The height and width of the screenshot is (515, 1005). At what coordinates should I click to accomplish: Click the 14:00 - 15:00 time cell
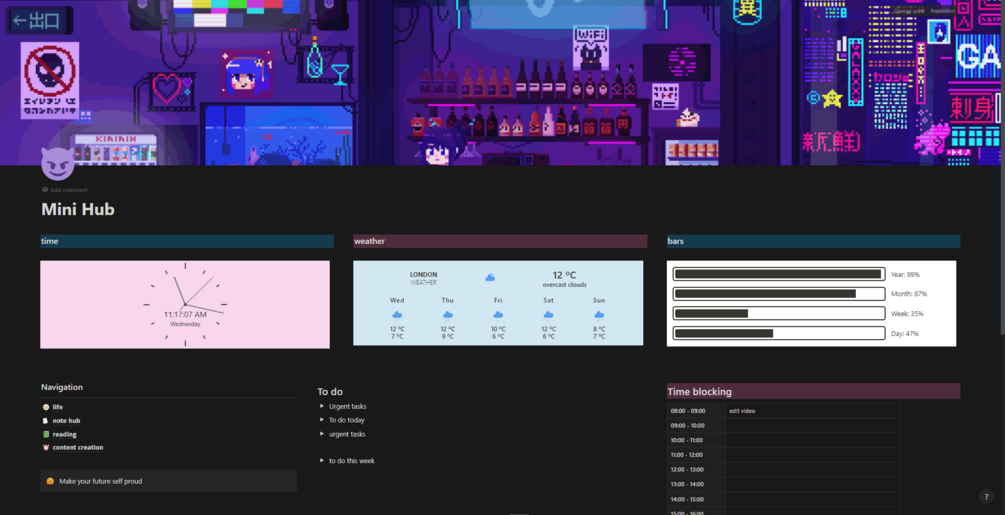tap(696, 499)
